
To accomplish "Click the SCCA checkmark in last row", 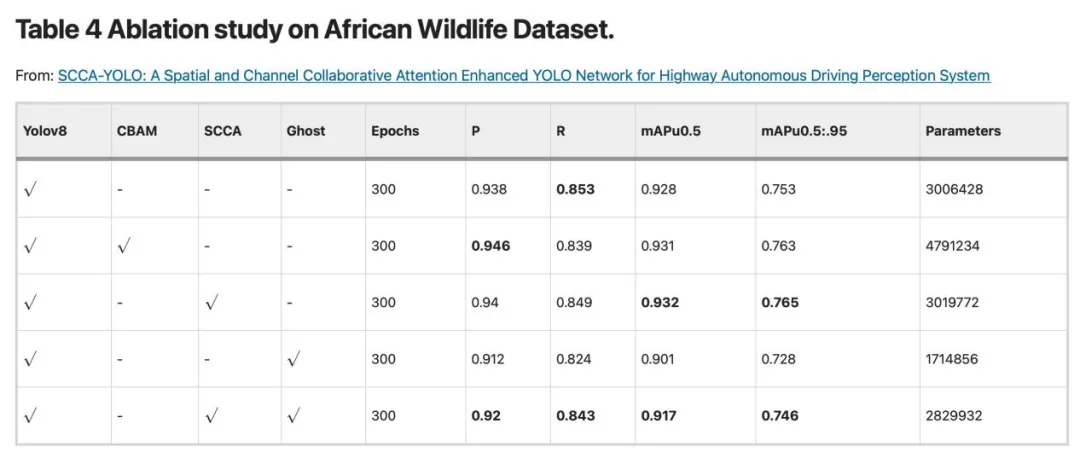I will tap(210, 416).
